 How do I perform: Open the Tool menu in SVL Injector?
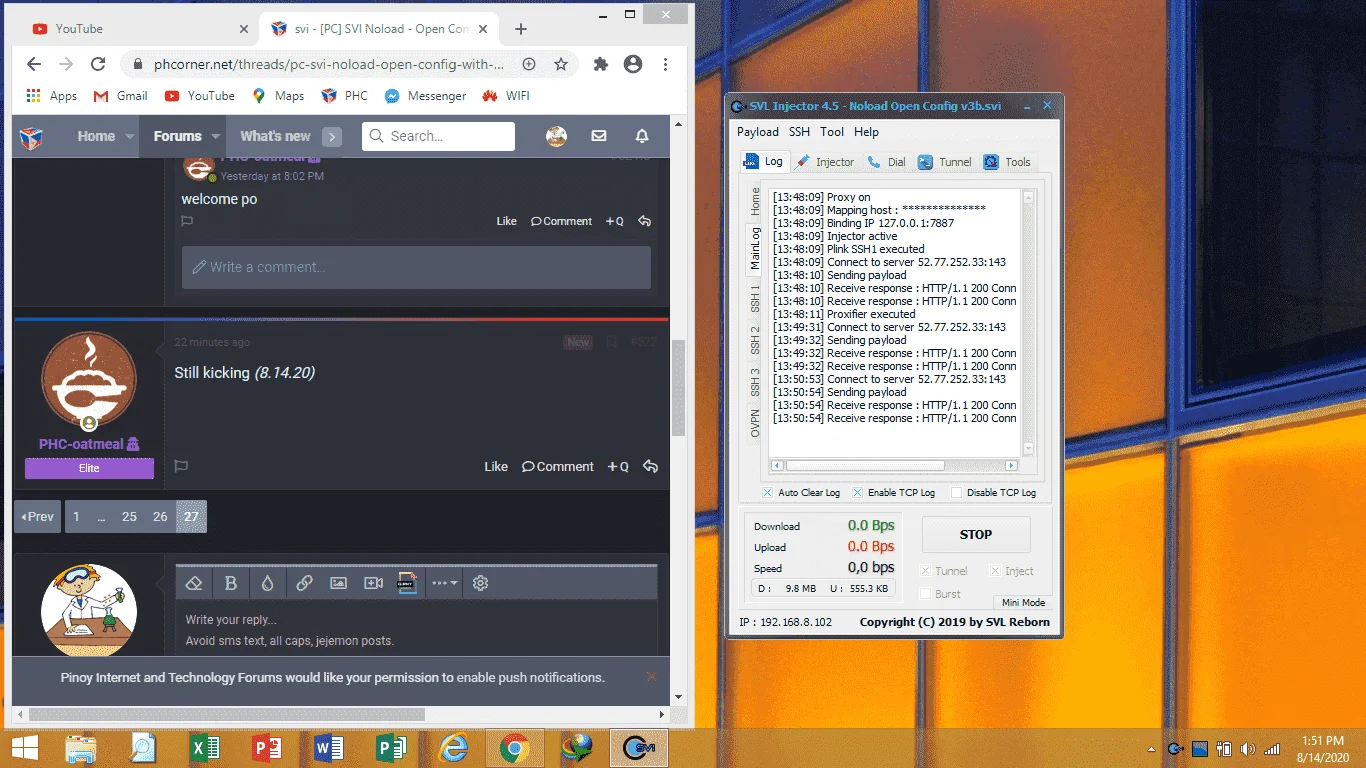(832, 132)
